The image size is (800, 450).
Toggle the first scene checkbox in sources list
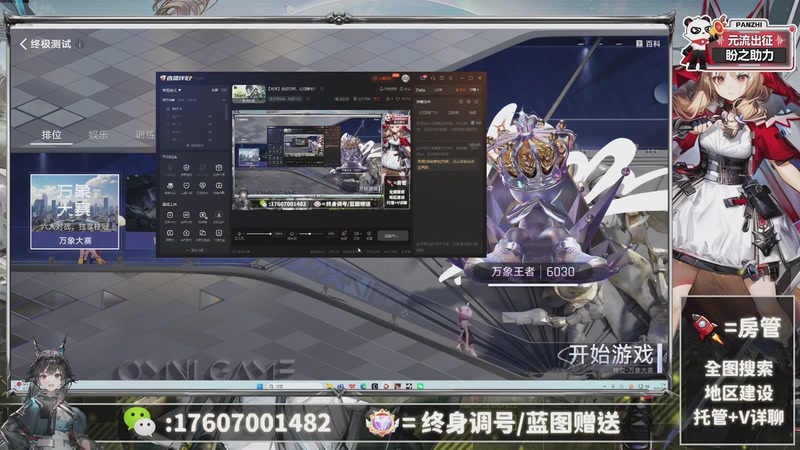168,109
